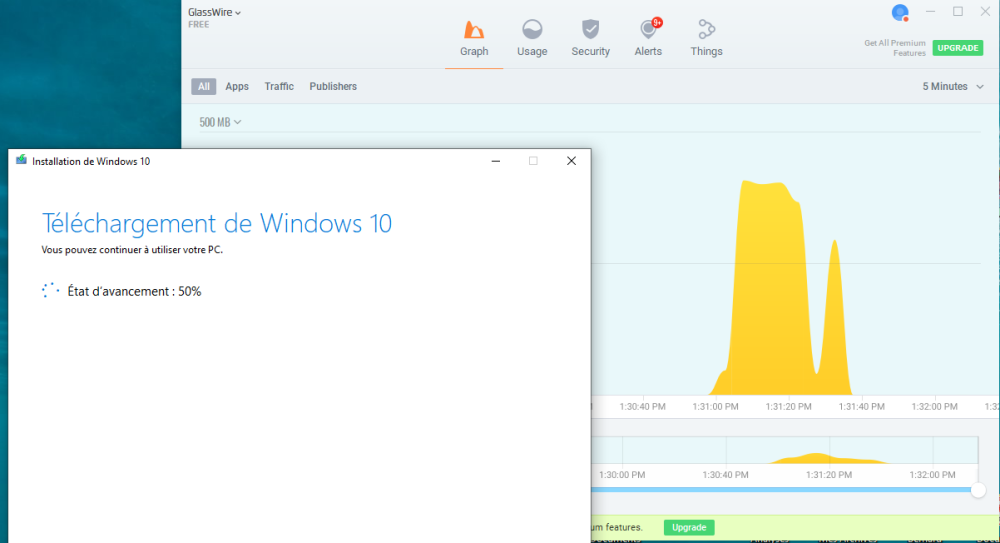This screenshot has height=543, width=1000.
Task: Open the GlassWire menu dropdown
Action: point(214,12)
